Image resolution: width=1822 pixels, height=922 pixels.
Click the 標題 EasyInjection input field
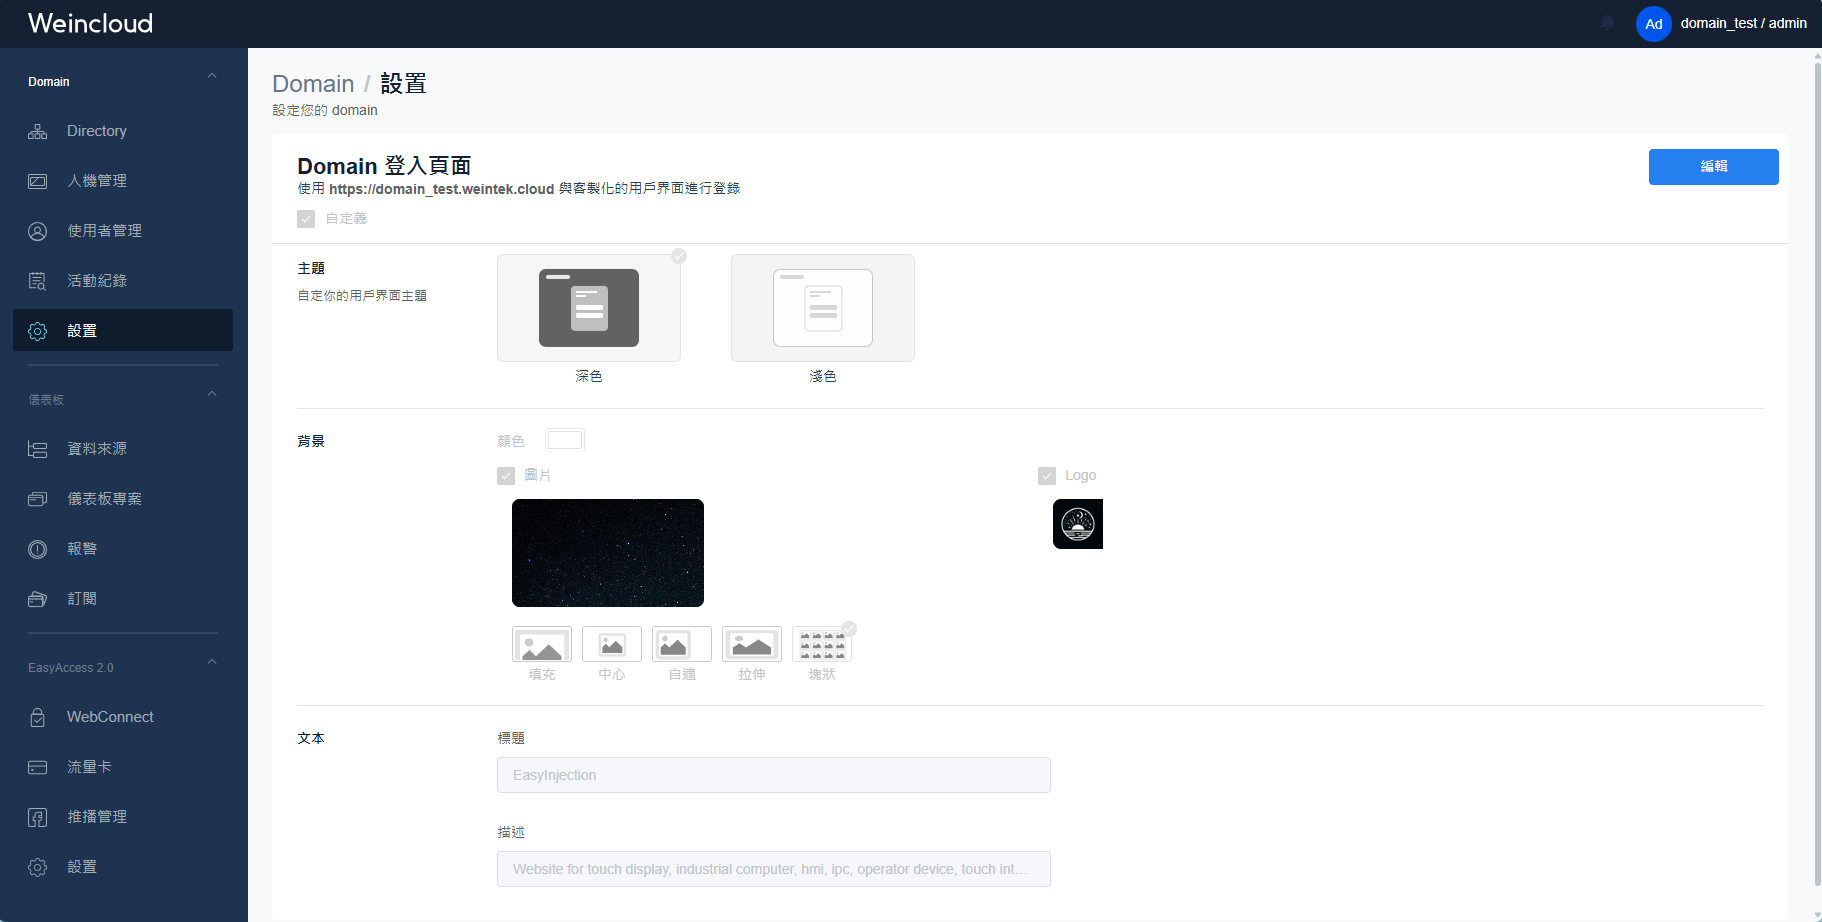coord(774,775)
